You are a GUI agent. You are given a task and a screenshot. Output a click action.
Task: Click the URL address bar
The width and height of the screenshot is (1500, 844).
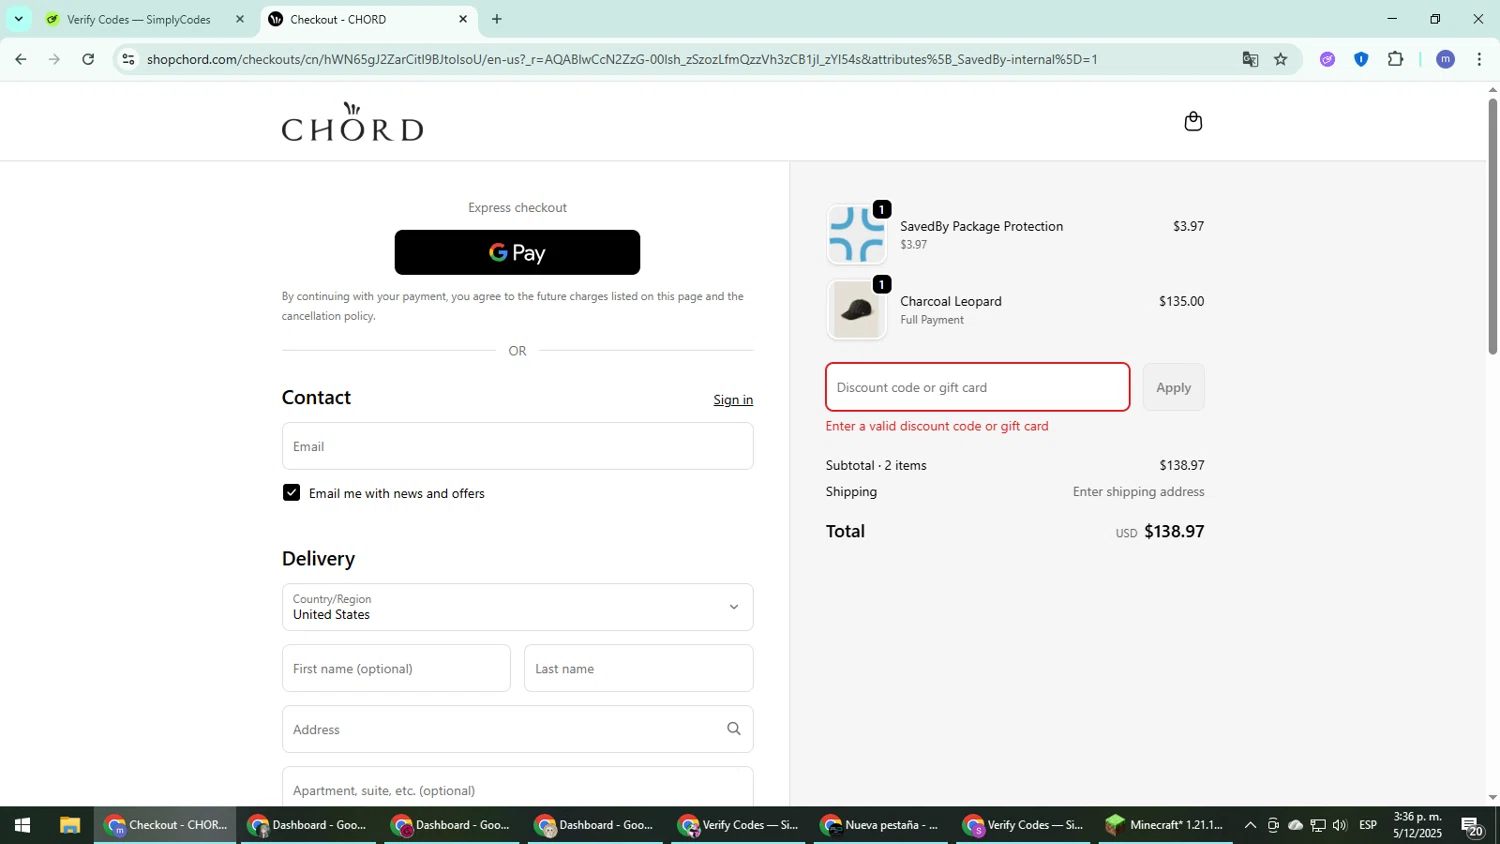622,59
